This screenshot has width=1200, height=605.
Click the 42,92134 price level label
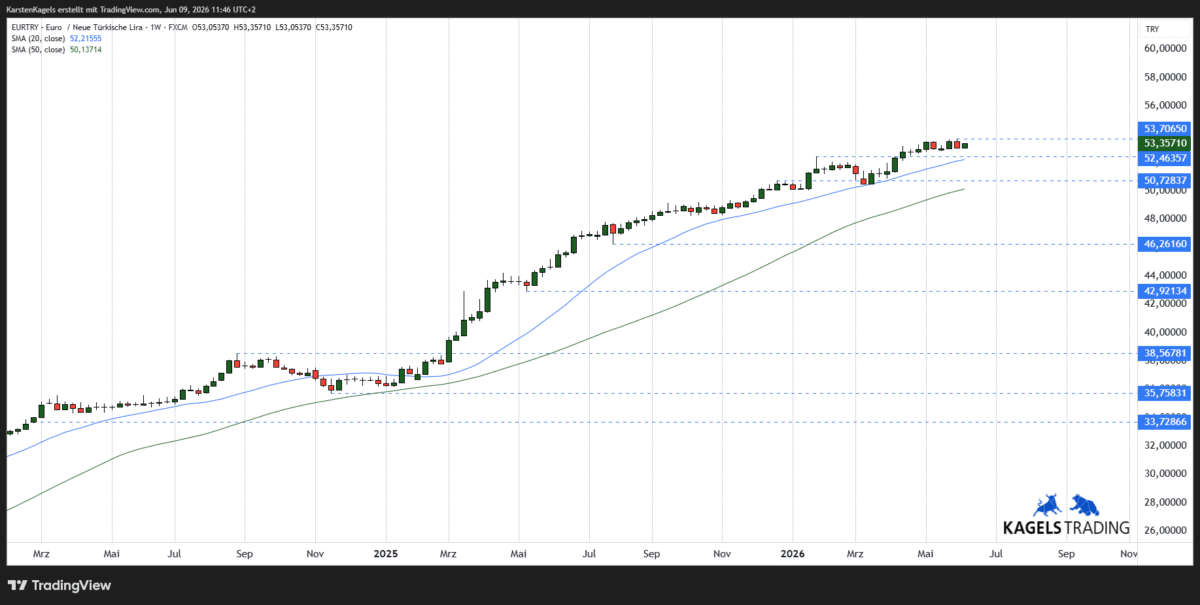(x=1165, y=291)
